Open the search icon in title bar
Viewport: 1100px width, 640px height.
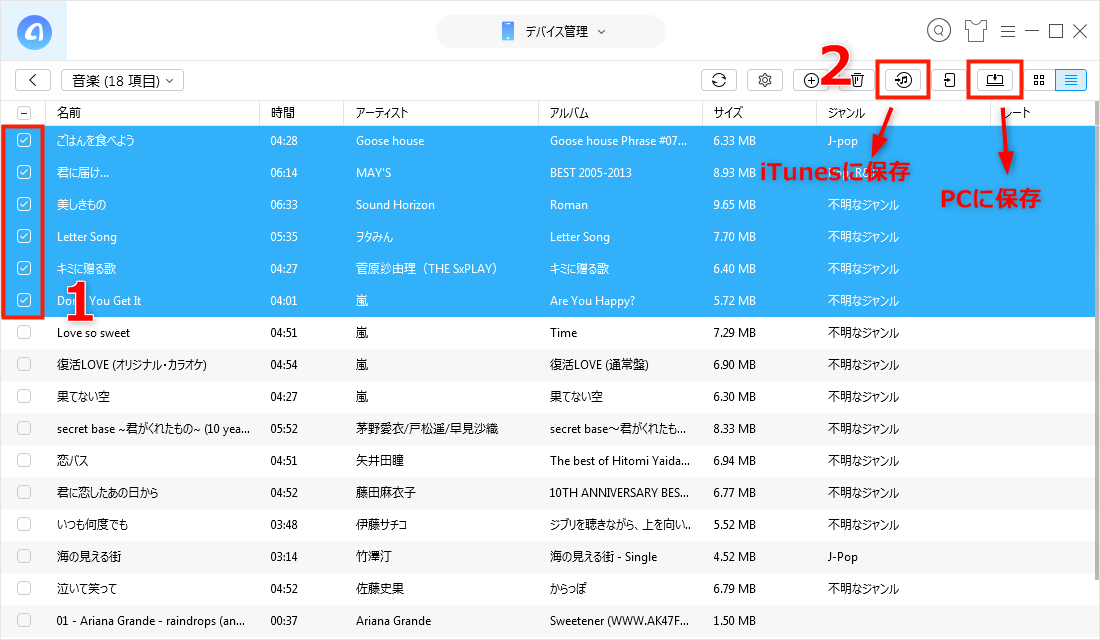[939, 30]
